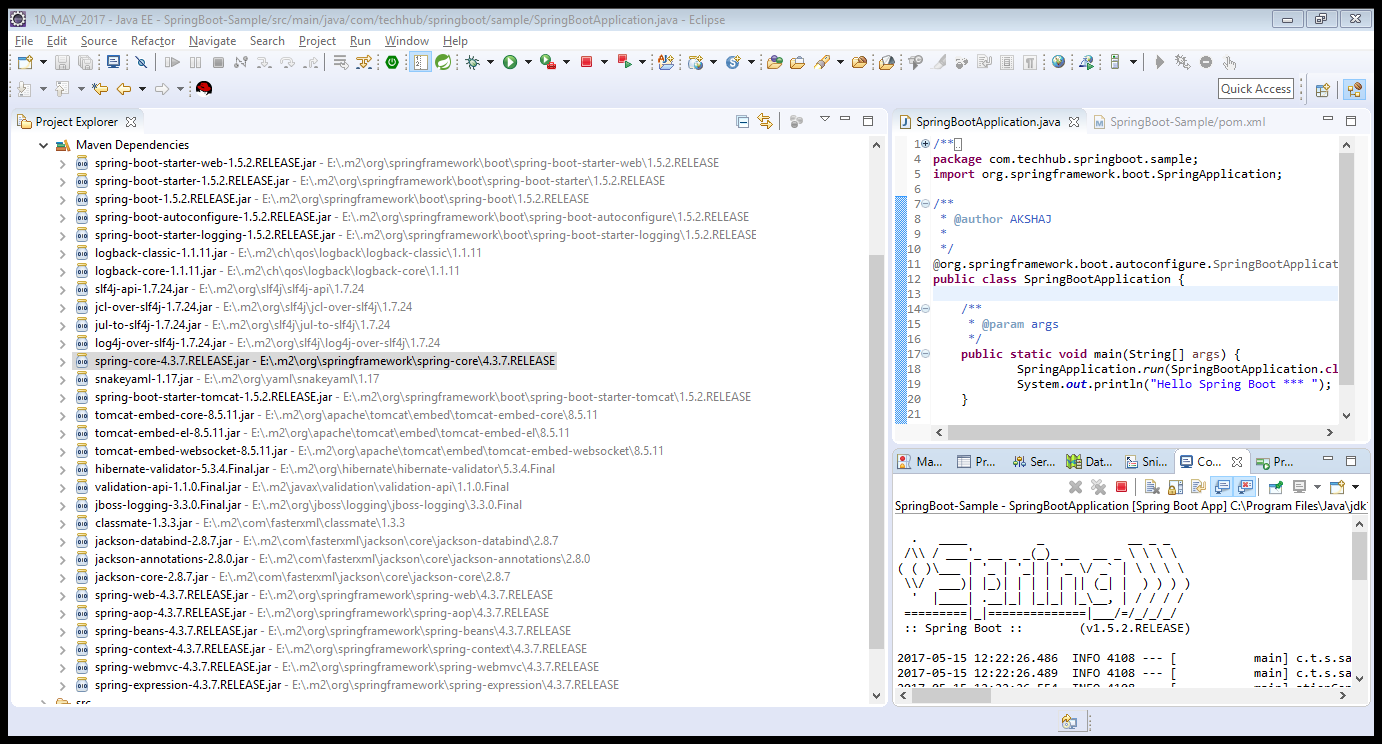Screen dimensions: 1382x744
Task: Select snakeyaml-1.17.jar in Project Explorer
Action: coord(140,378)
